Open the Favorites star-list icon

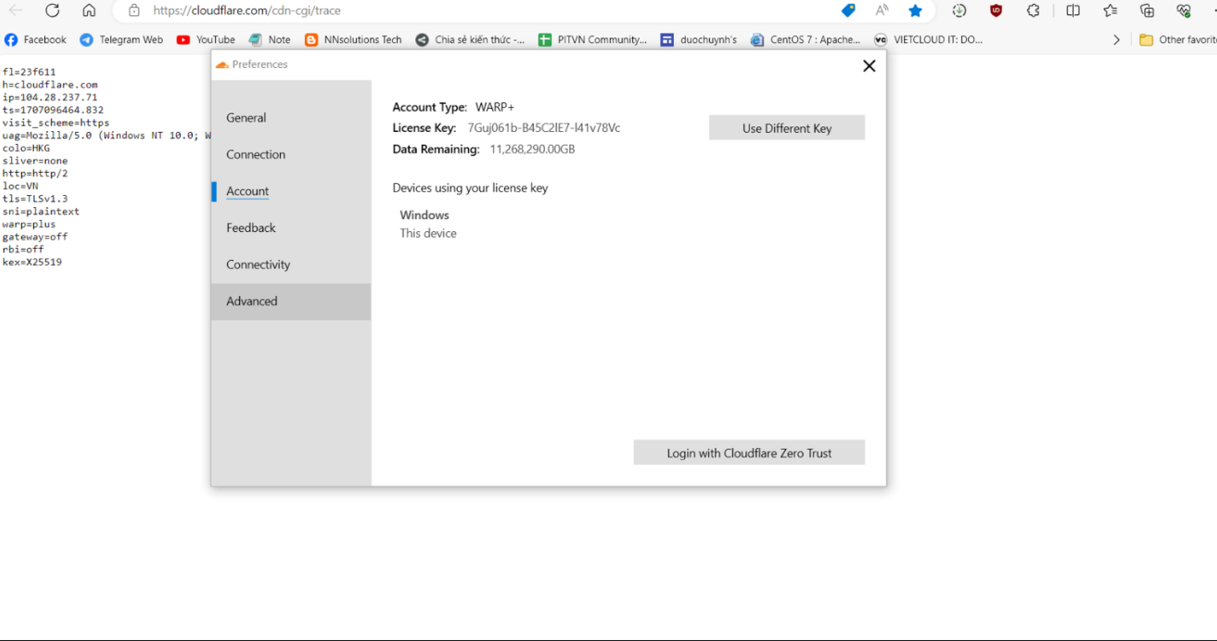[1110, 11]
